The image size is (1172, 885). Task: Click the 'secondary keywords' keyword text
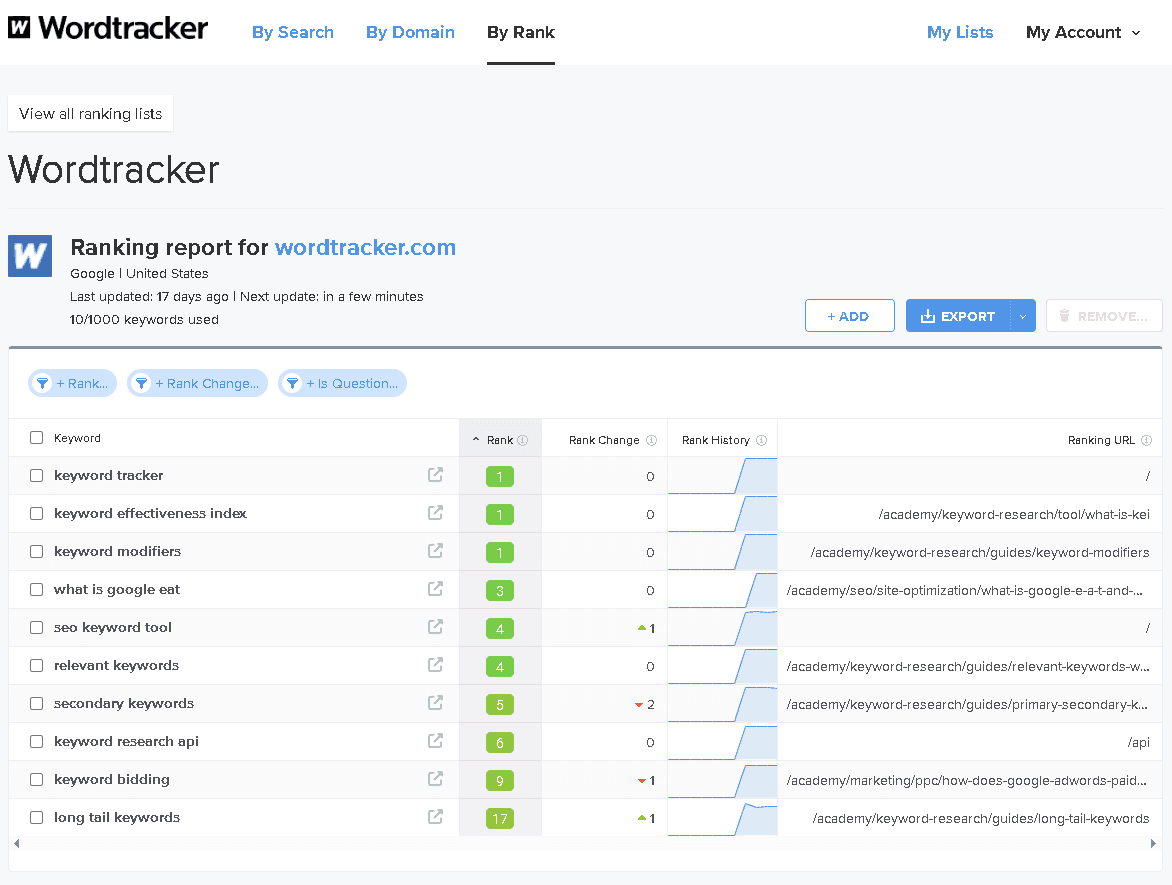123,703
